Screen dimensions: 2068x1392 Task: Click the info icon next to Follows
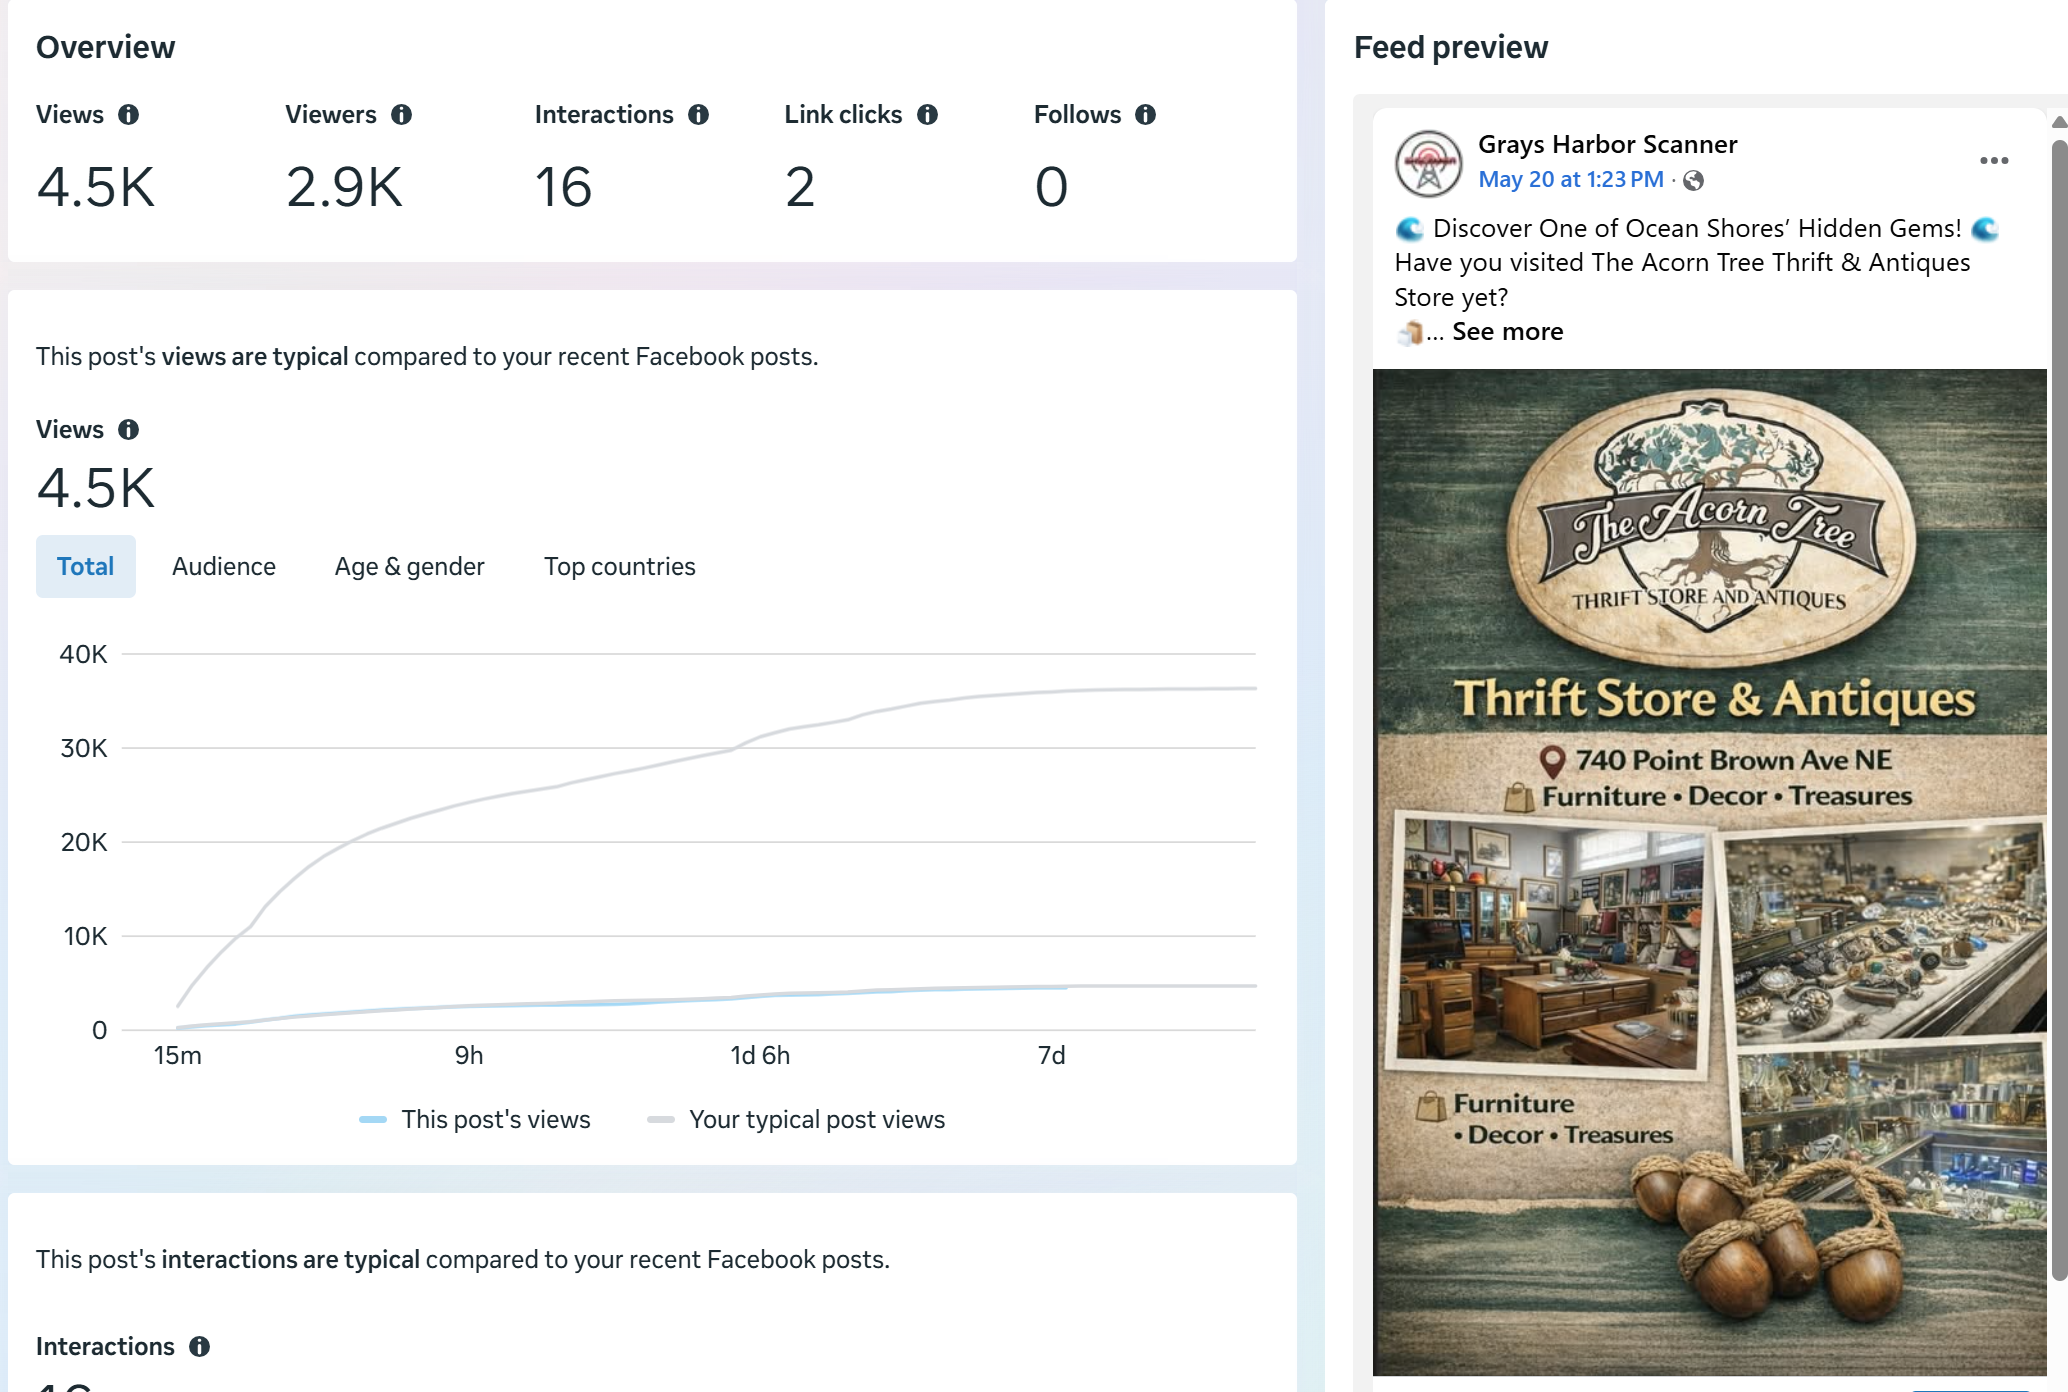[1145, 115]
